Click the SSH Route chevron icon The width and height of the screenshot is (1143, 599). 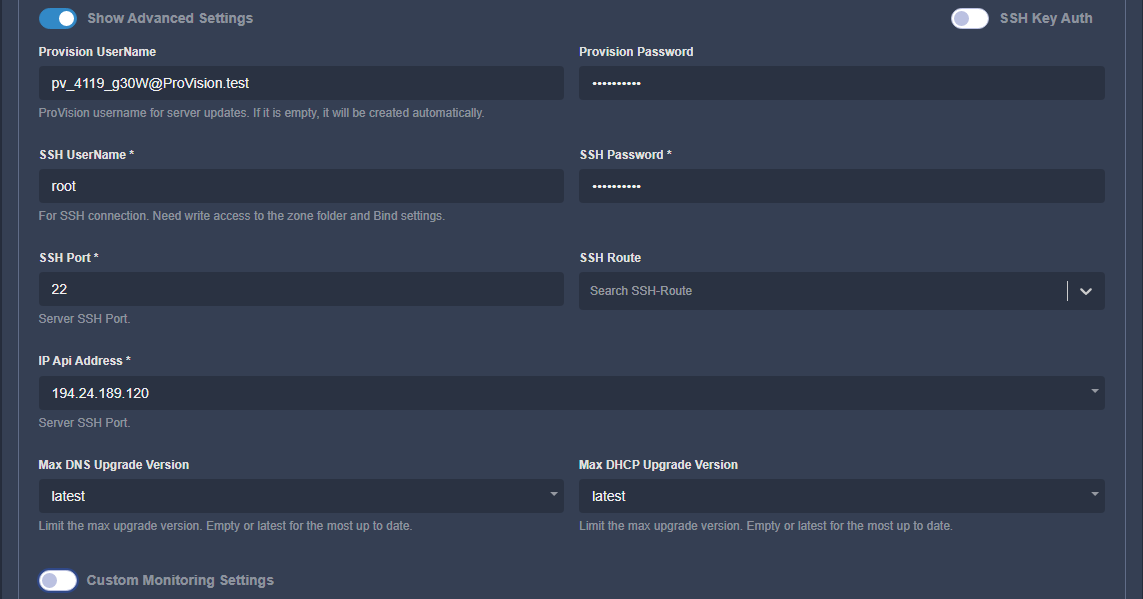1086,291
